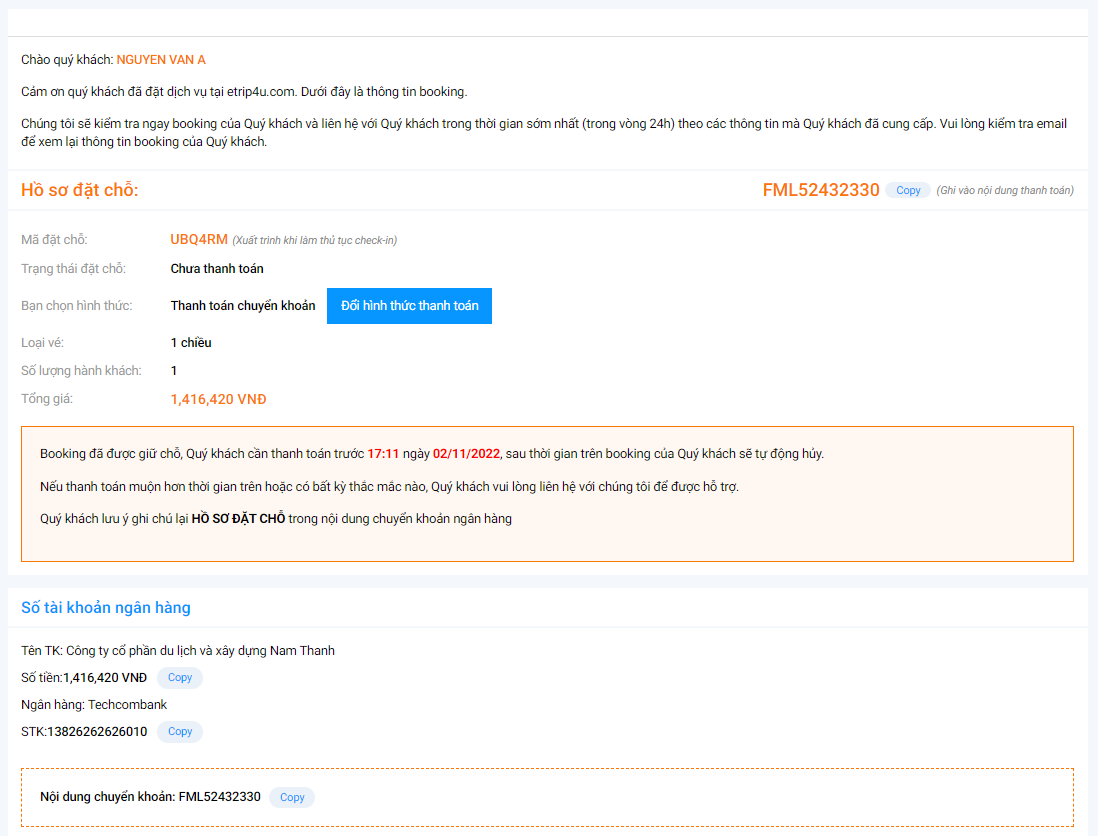The image size is (1098, 836).
Task: Click the payment deadline time 17:11
Action: [x=383, y=454]
